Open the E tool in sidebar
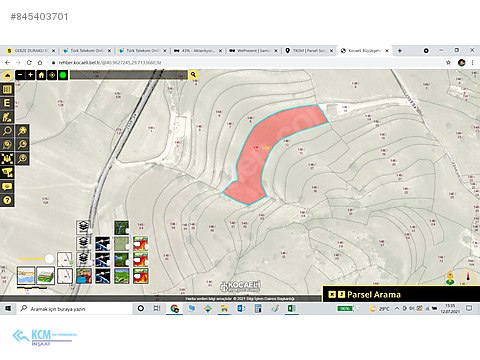This screenshot has height=360, width=480. coord(7,103)
